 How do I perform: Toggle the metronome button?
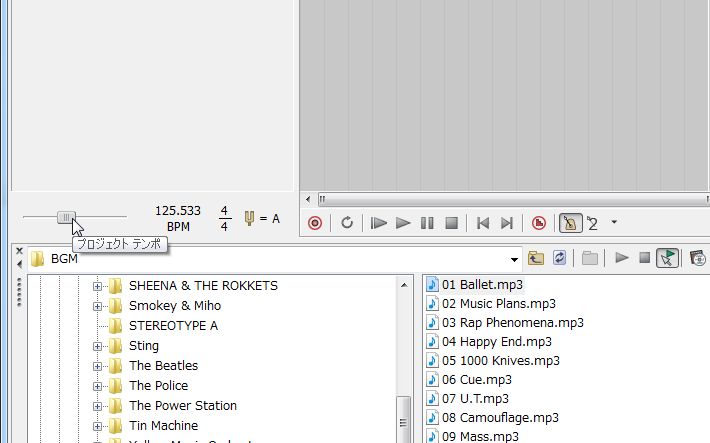571,223
